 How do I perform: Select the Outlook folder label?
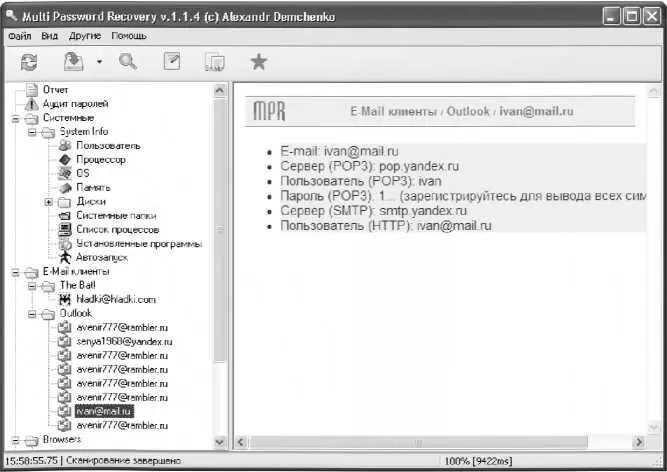coord(76,313)
